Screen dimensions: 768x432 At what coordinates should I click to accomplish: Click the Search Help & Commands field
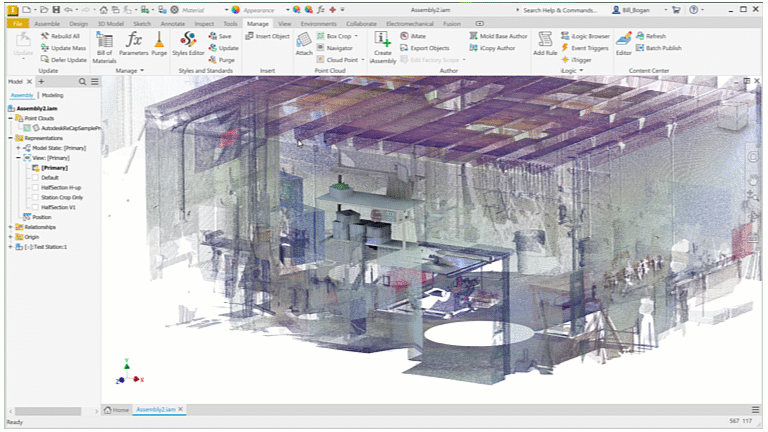pyautogui.click(x=559, y=10)
